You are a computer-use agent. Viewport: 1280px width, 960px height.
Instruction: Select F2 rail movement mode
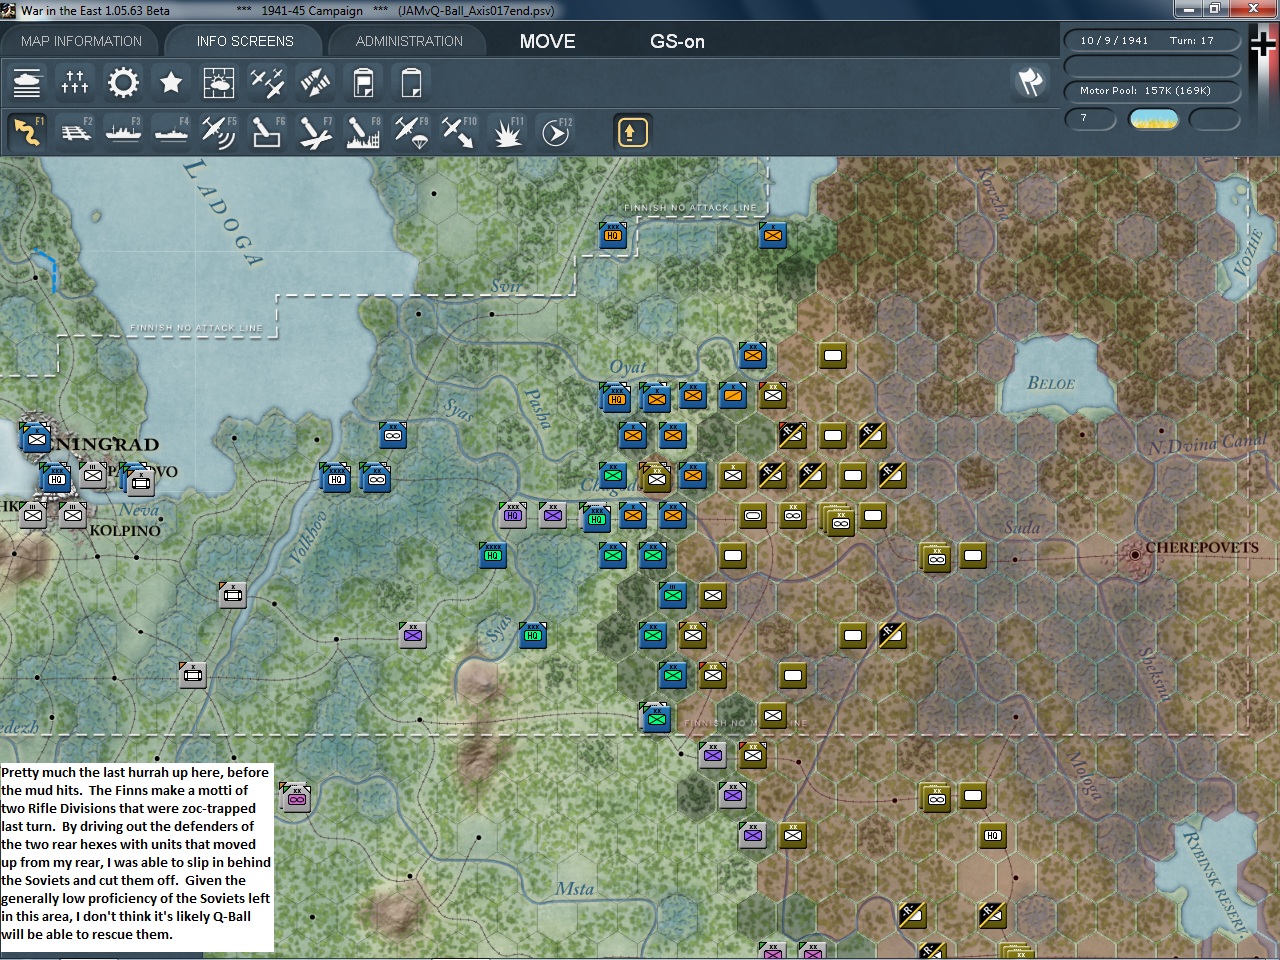(75, 132)
